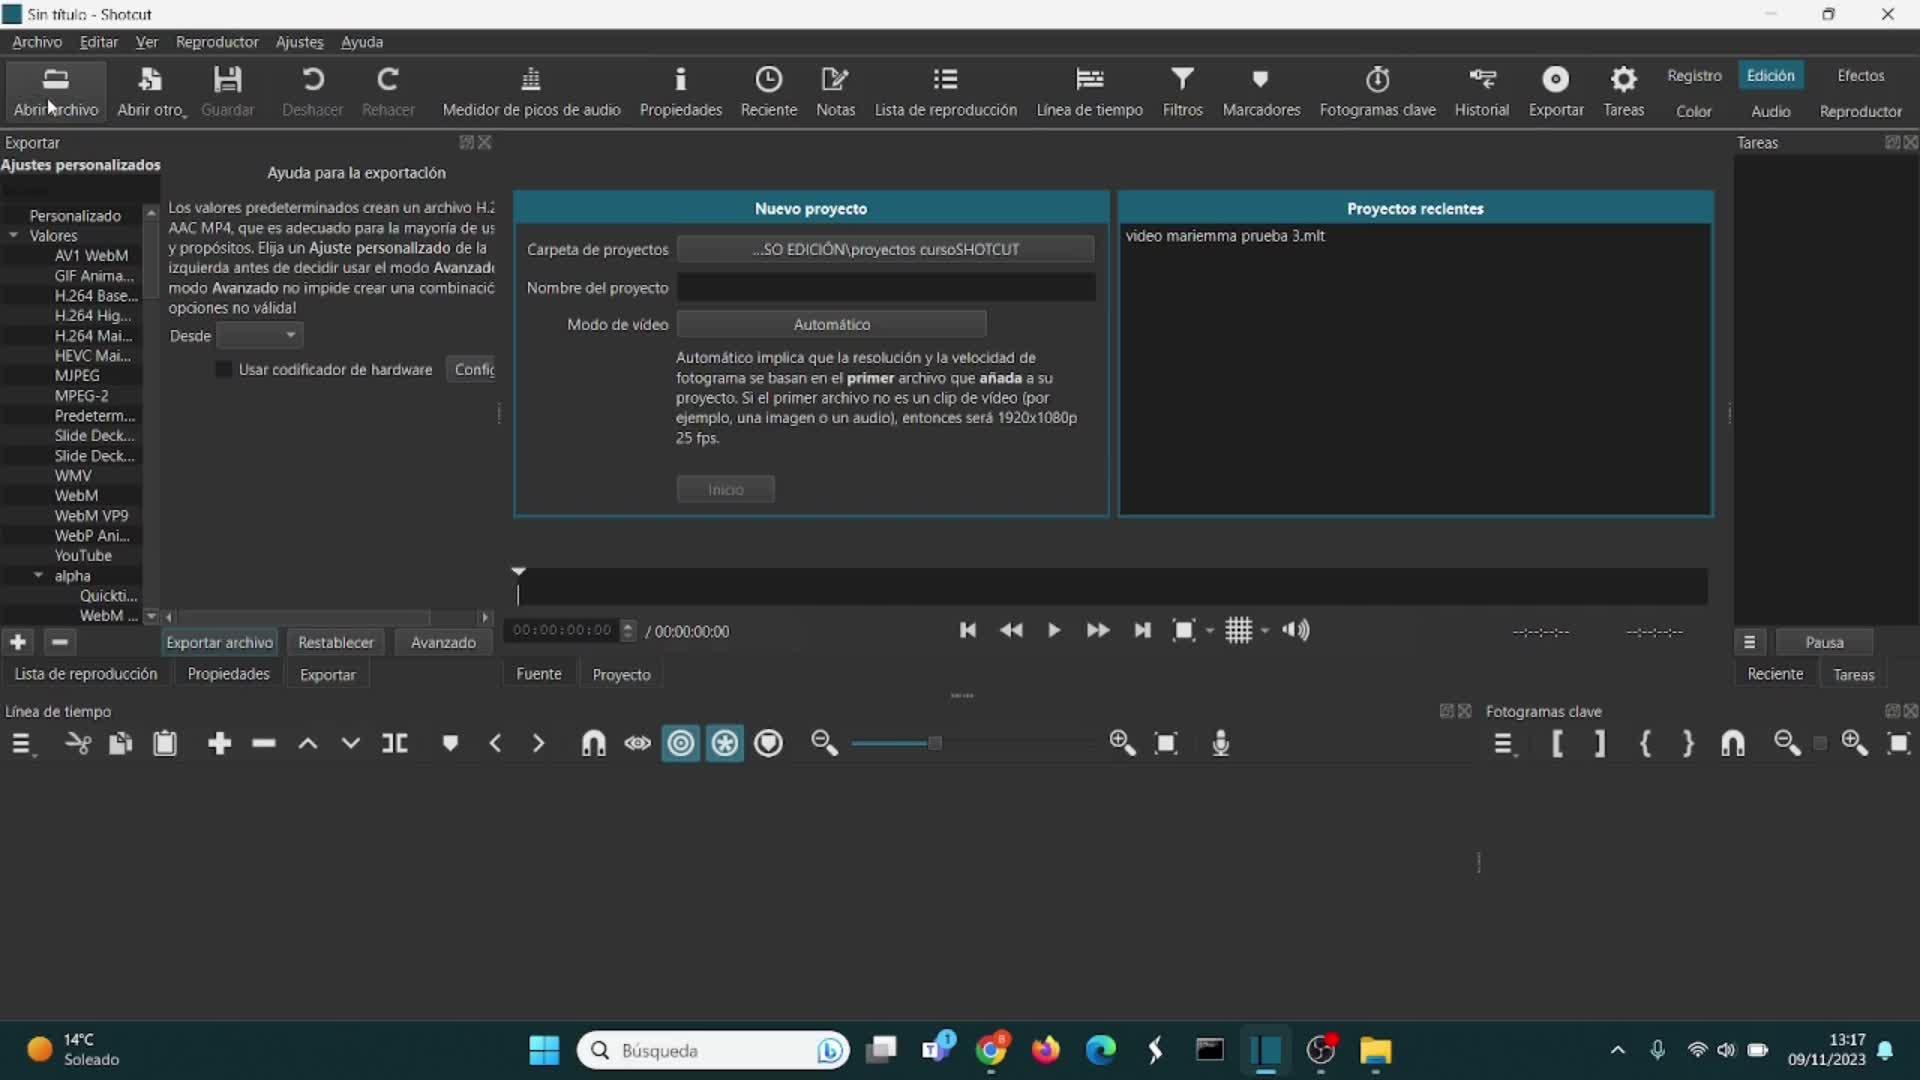Click the split at playhead timeline icon
Image resolution: width=1920 pixels, height=1080 pixels.
(x=395, y=743)
